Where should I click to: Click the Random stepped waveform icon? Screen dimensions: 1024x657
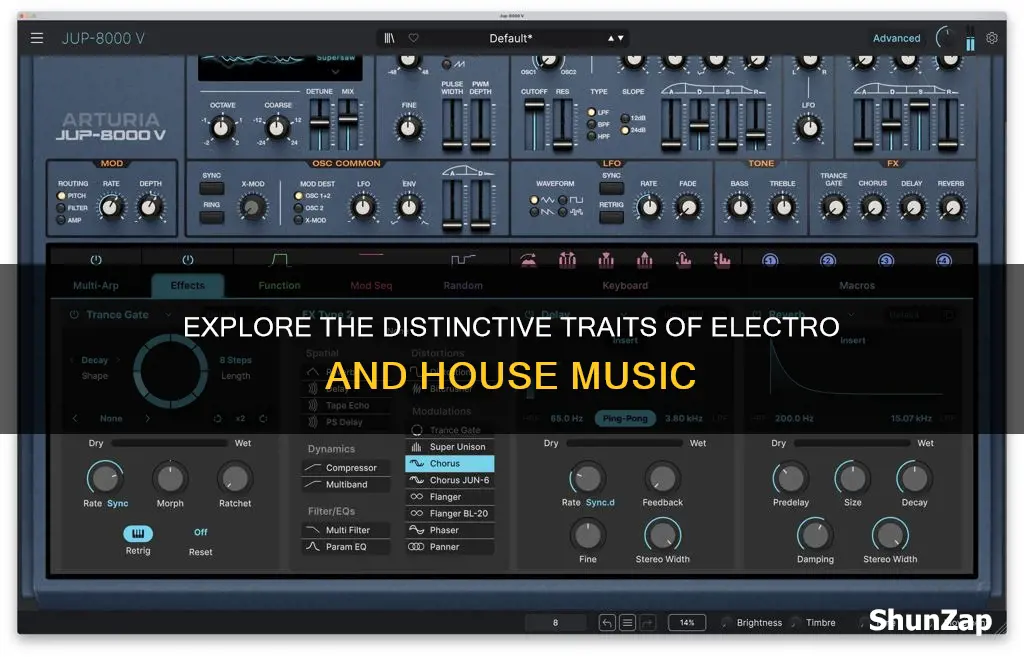point(463,260)
